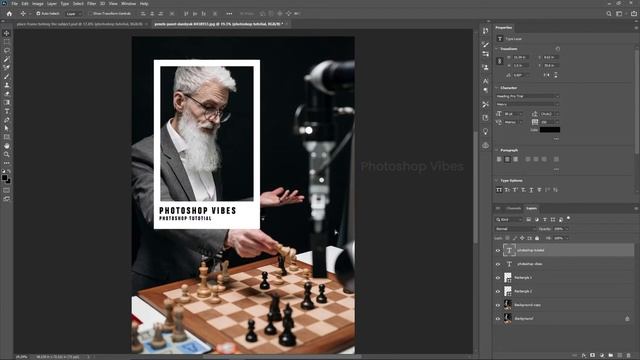
Task: Filter layers by pixel layers icon
Action: (529, 220)
